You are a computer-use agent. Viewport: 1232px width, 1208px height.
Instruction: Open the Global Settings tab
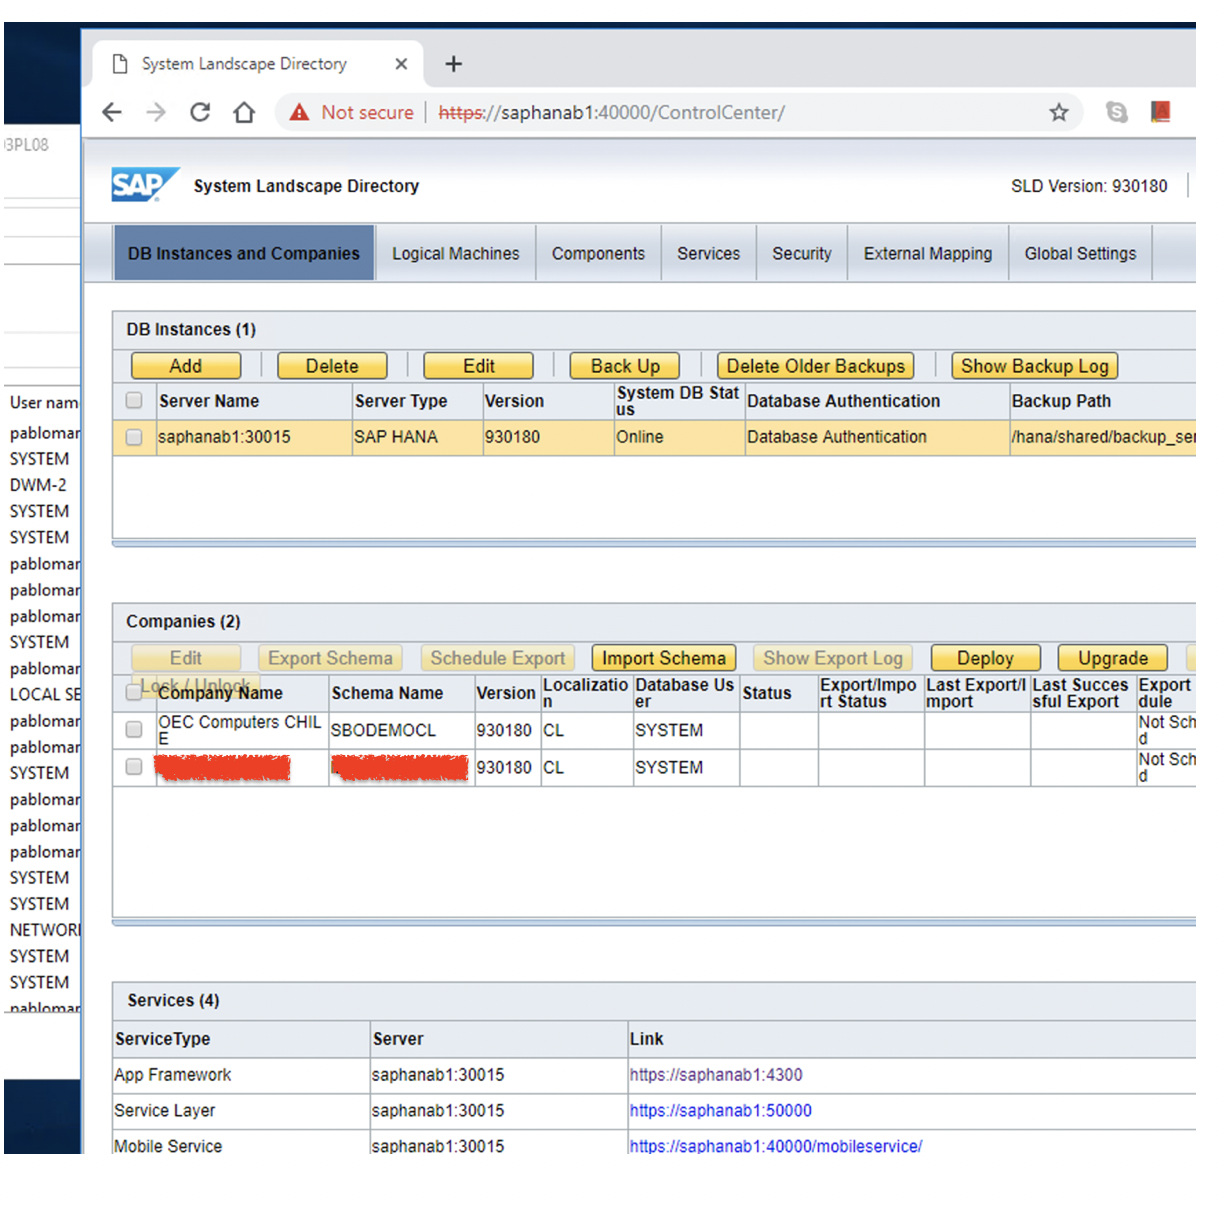(1080, 254)
